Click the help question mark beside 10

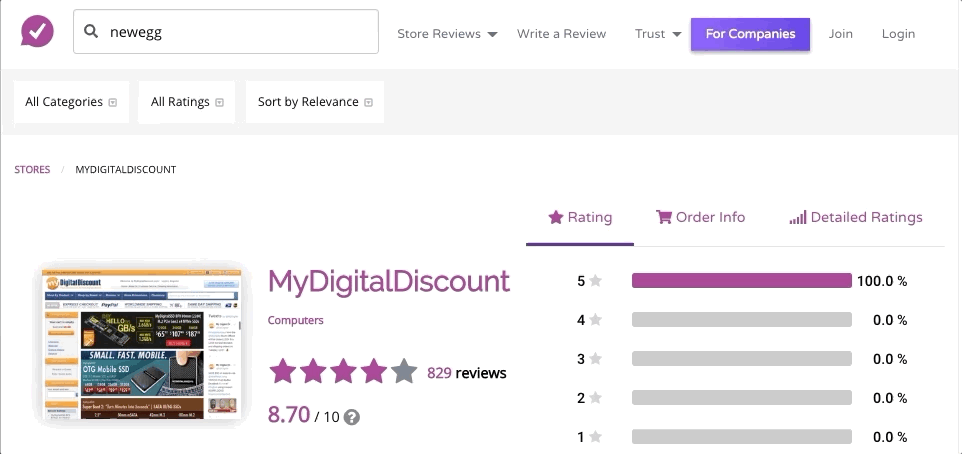pos(352,418)
